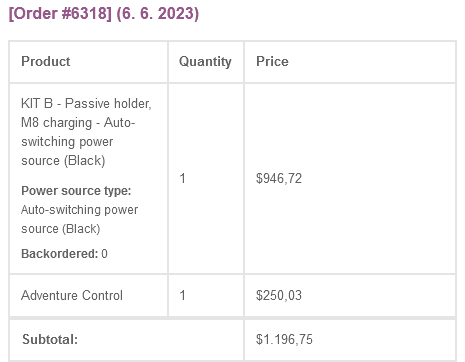
Task: Click the Subtotal label
Action: [50, 340]
